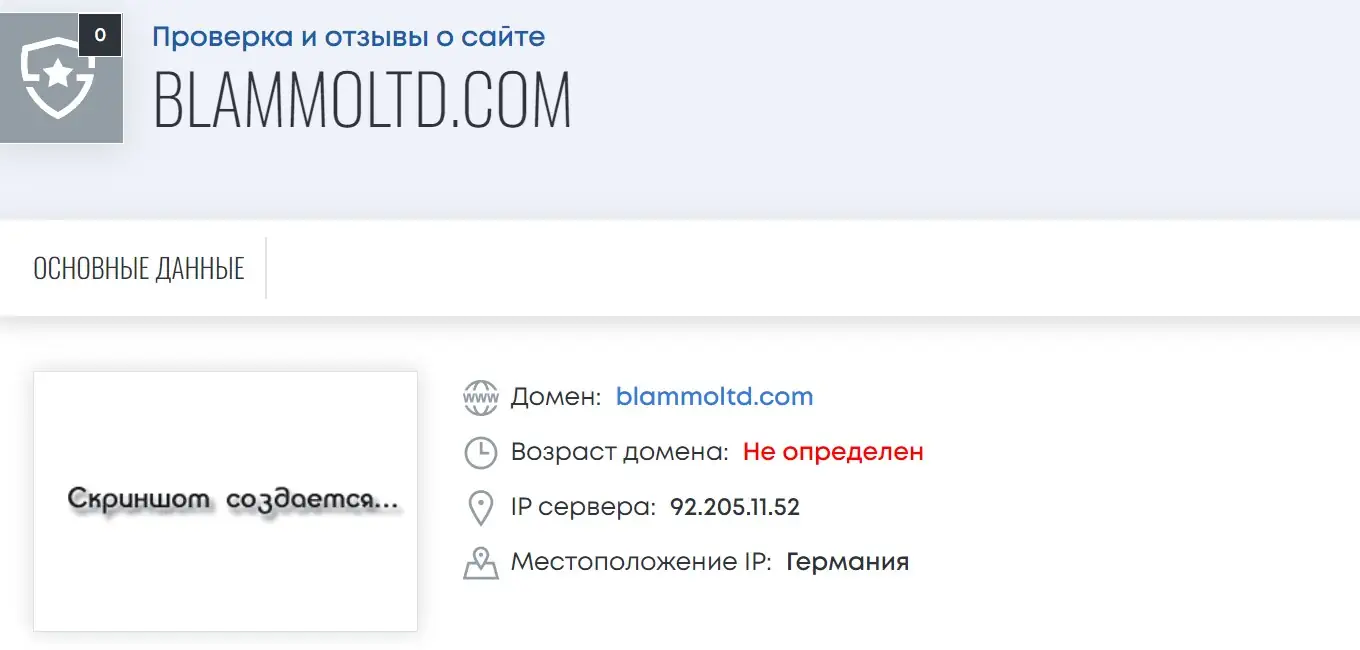Open the site screenshot thumbnail placeholder

[225, 501]
